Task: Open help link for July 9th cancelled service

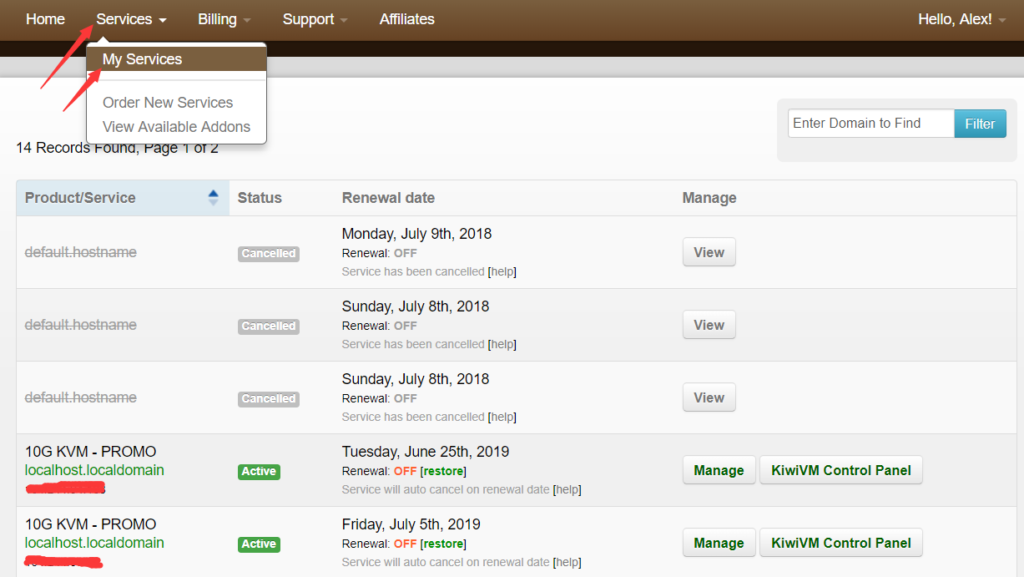Action: click(502, 272)
